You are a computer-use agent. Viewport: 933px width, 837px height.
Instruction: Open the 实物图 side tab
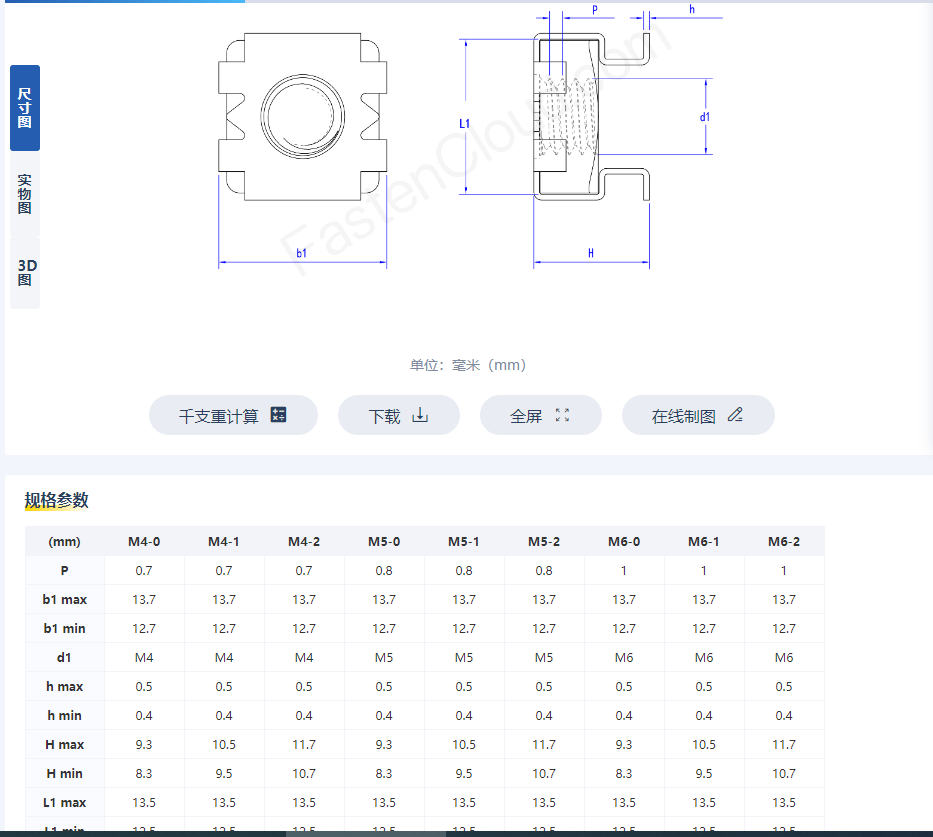pos(25,194)
